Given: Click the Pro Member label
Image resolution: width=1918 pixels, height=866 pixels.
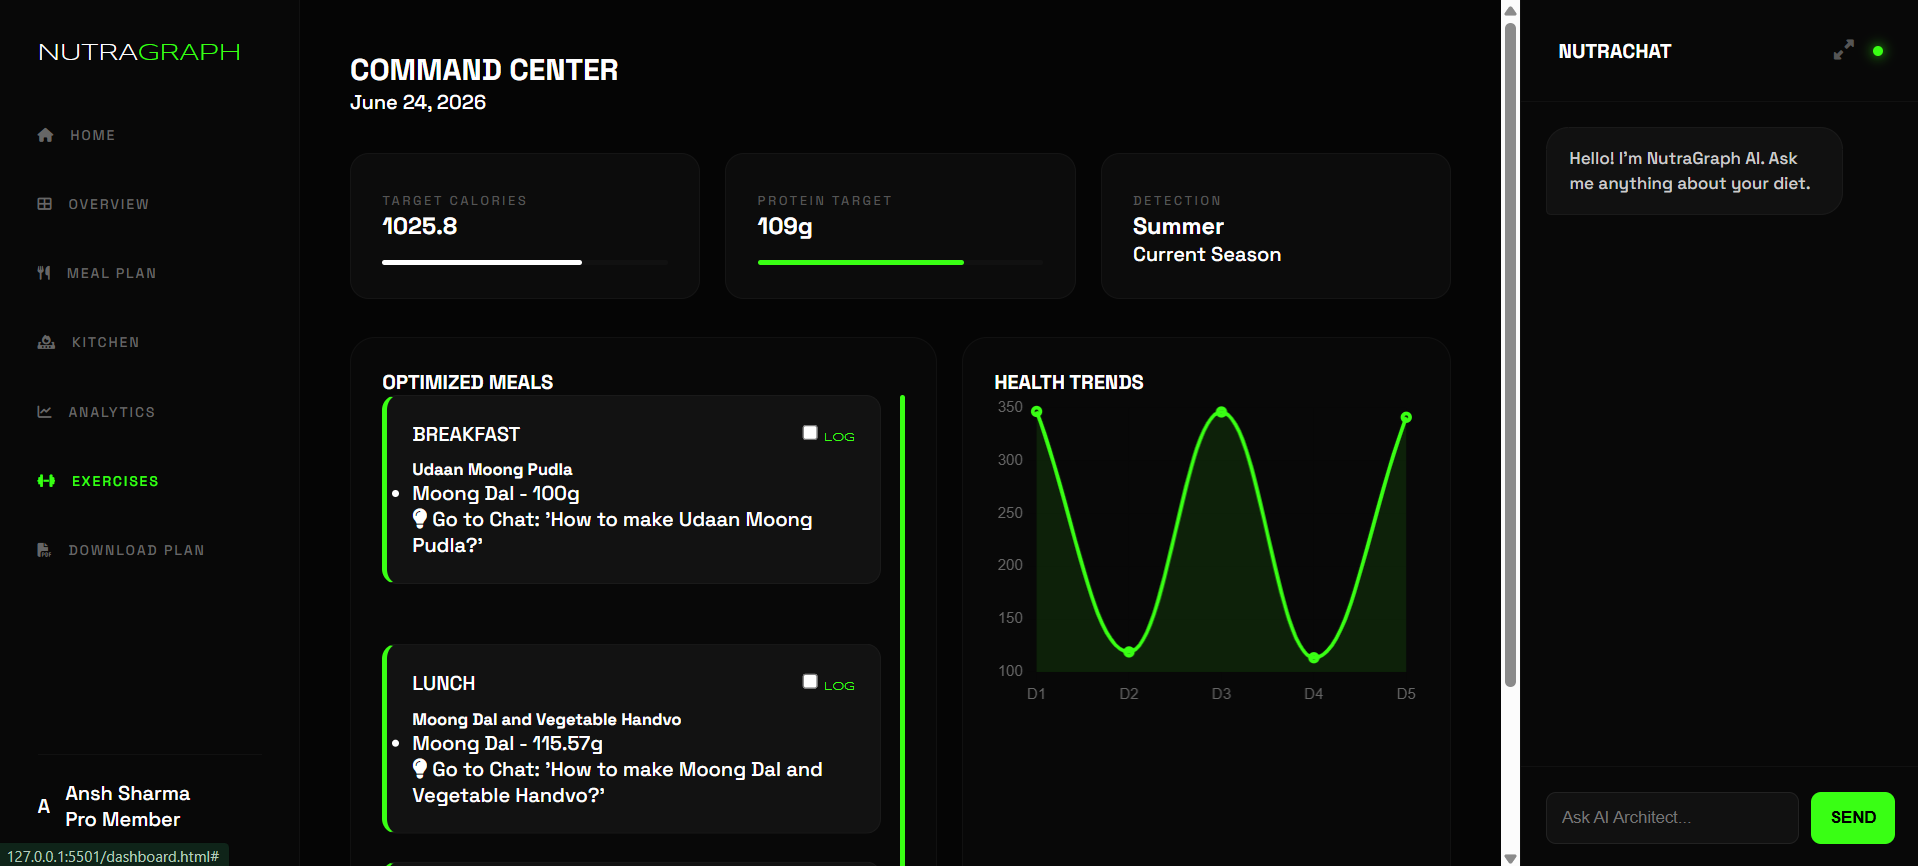Looking at the screenshot, I should 122,819.
